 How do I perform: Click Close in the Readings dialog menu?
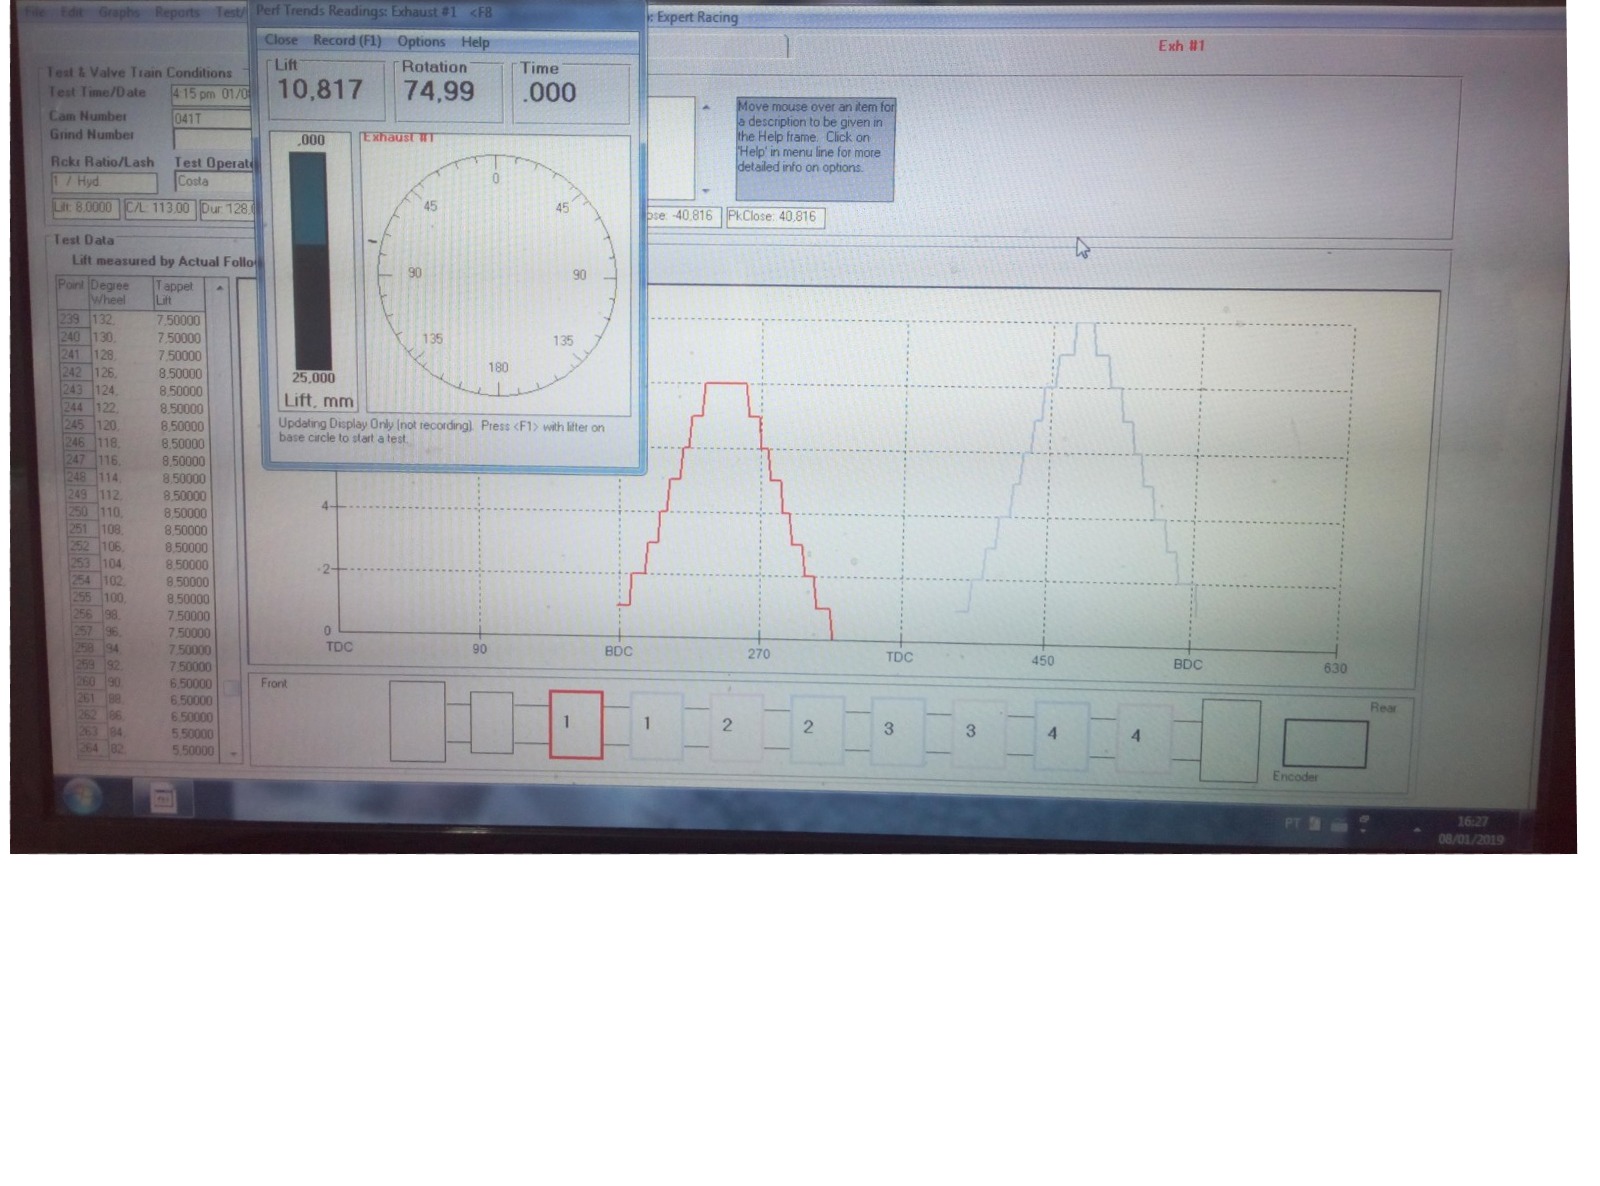(x=281, y=40)
